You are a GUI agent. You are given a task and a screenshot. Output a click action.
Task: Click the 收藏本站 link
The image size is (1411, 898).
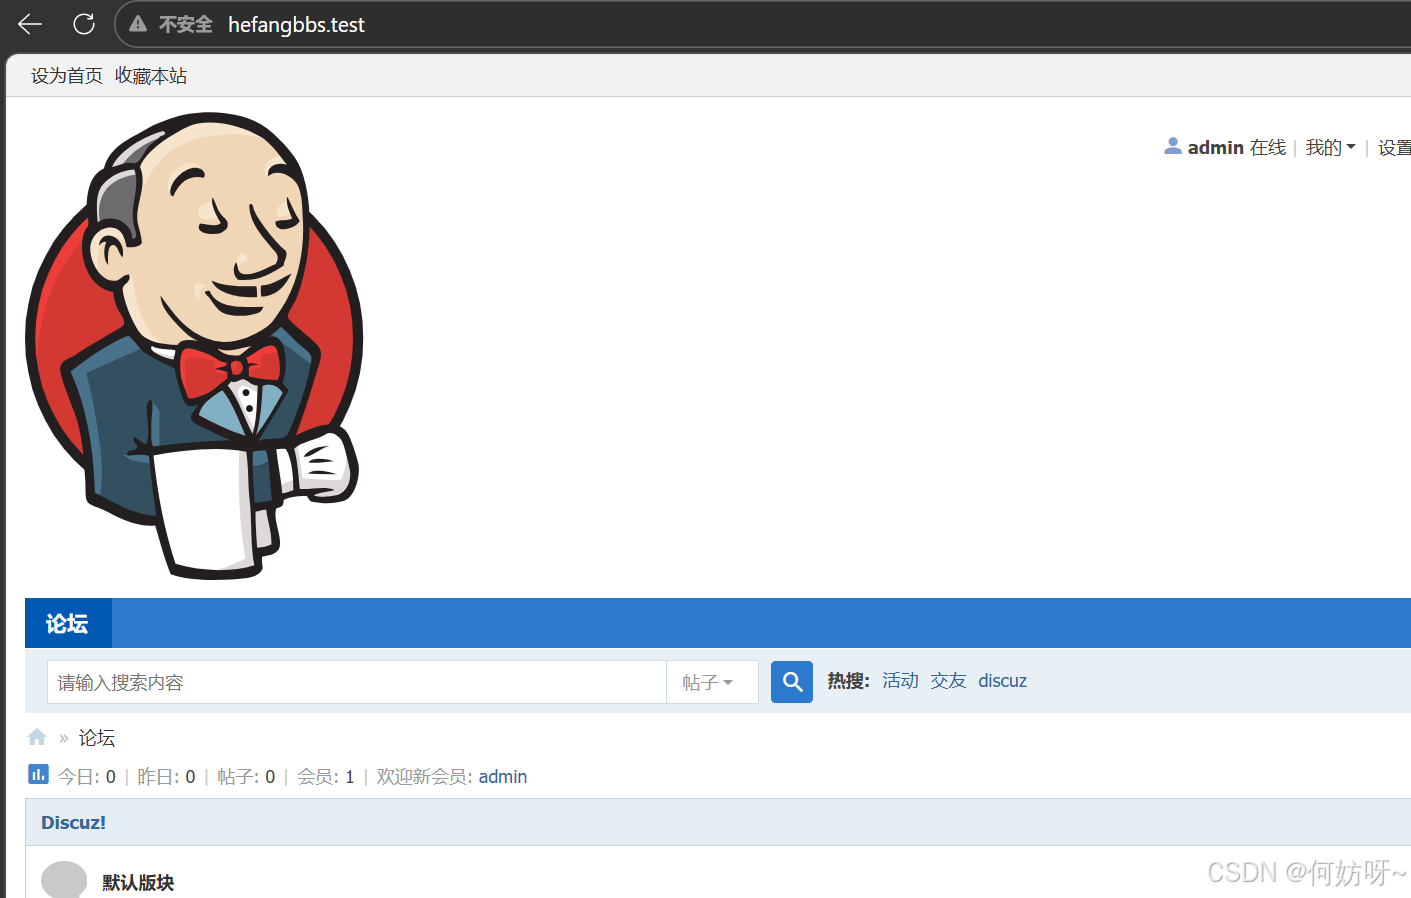[151, 76]
